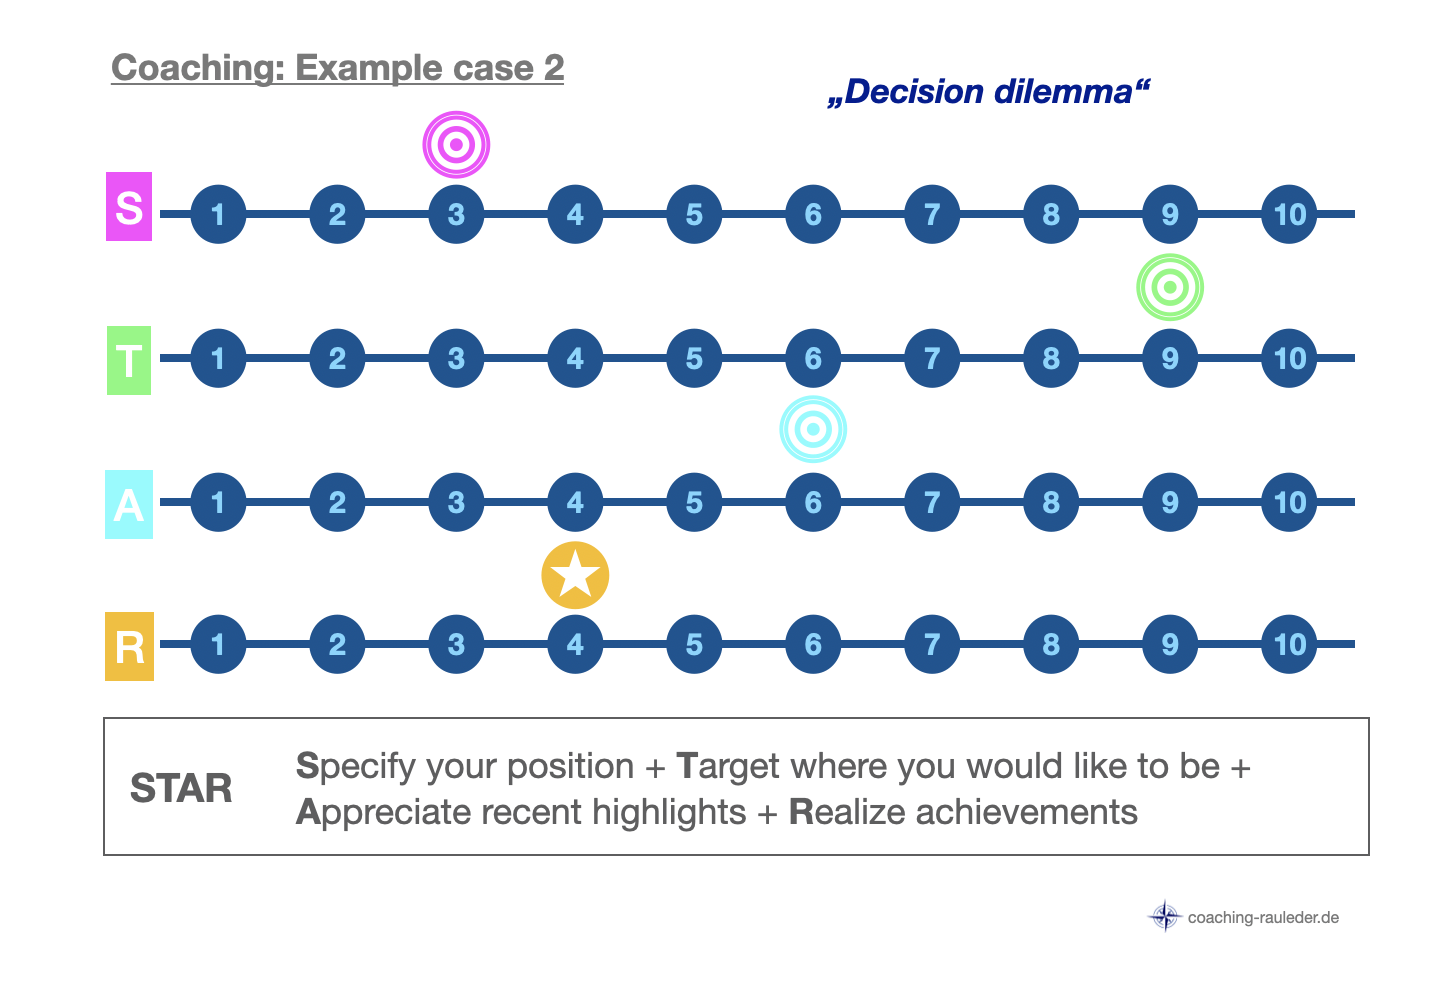Click the gold star icon above R row

pyautogui.click(x=575, y=576)
